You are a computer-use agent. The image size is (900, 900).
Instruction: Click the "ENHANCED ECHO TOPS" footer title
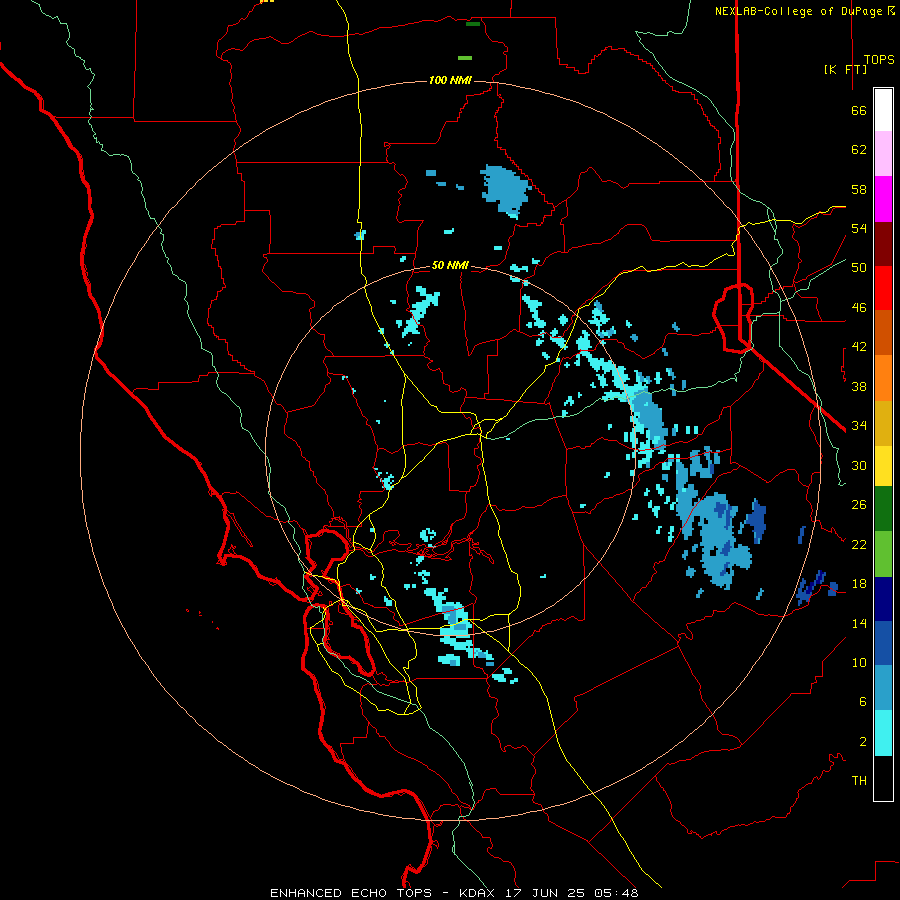[x=351, y=893]
